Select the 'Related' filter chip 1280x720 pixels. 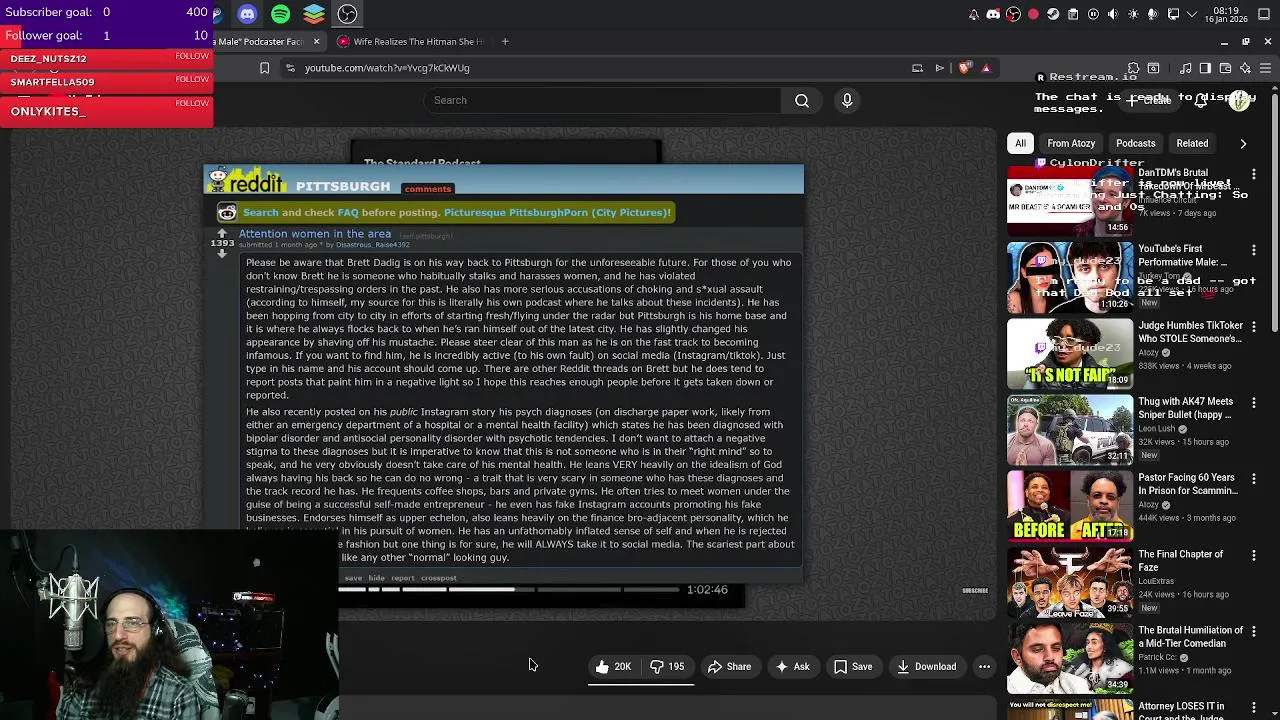click(x=1192, y=143)
